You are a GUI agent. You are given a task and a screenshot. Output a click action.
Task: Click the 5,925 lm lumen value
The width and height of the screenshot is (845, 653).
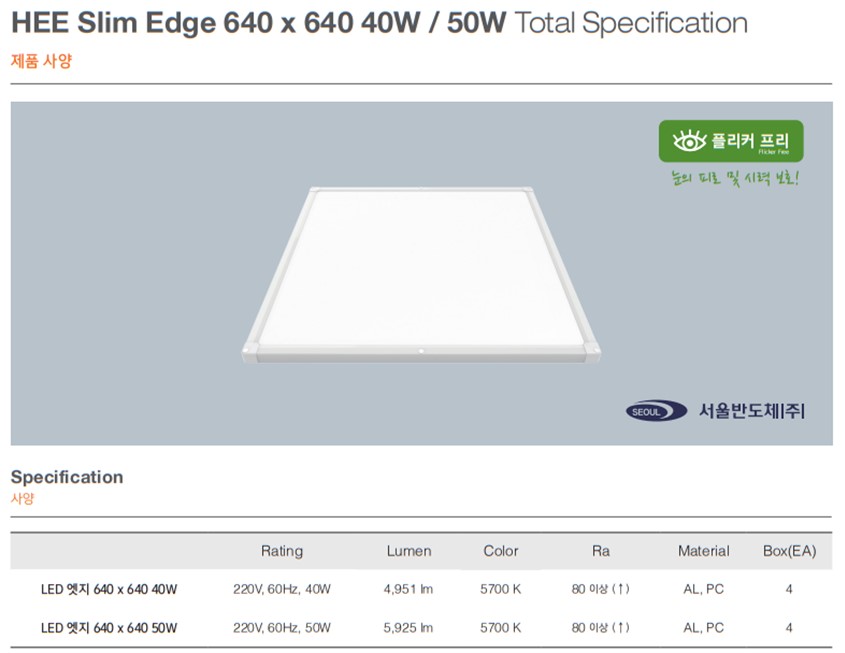click(408, 628)
